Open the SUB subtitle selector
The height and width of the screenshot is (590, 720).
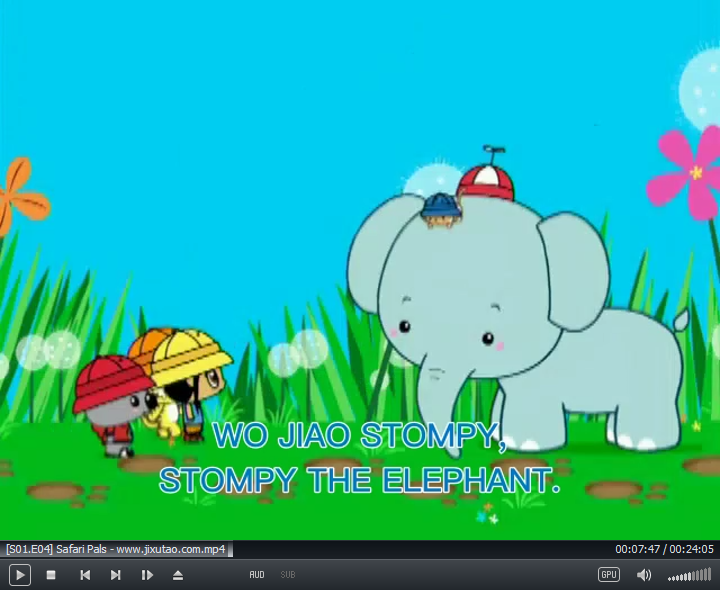click(288, 575)
